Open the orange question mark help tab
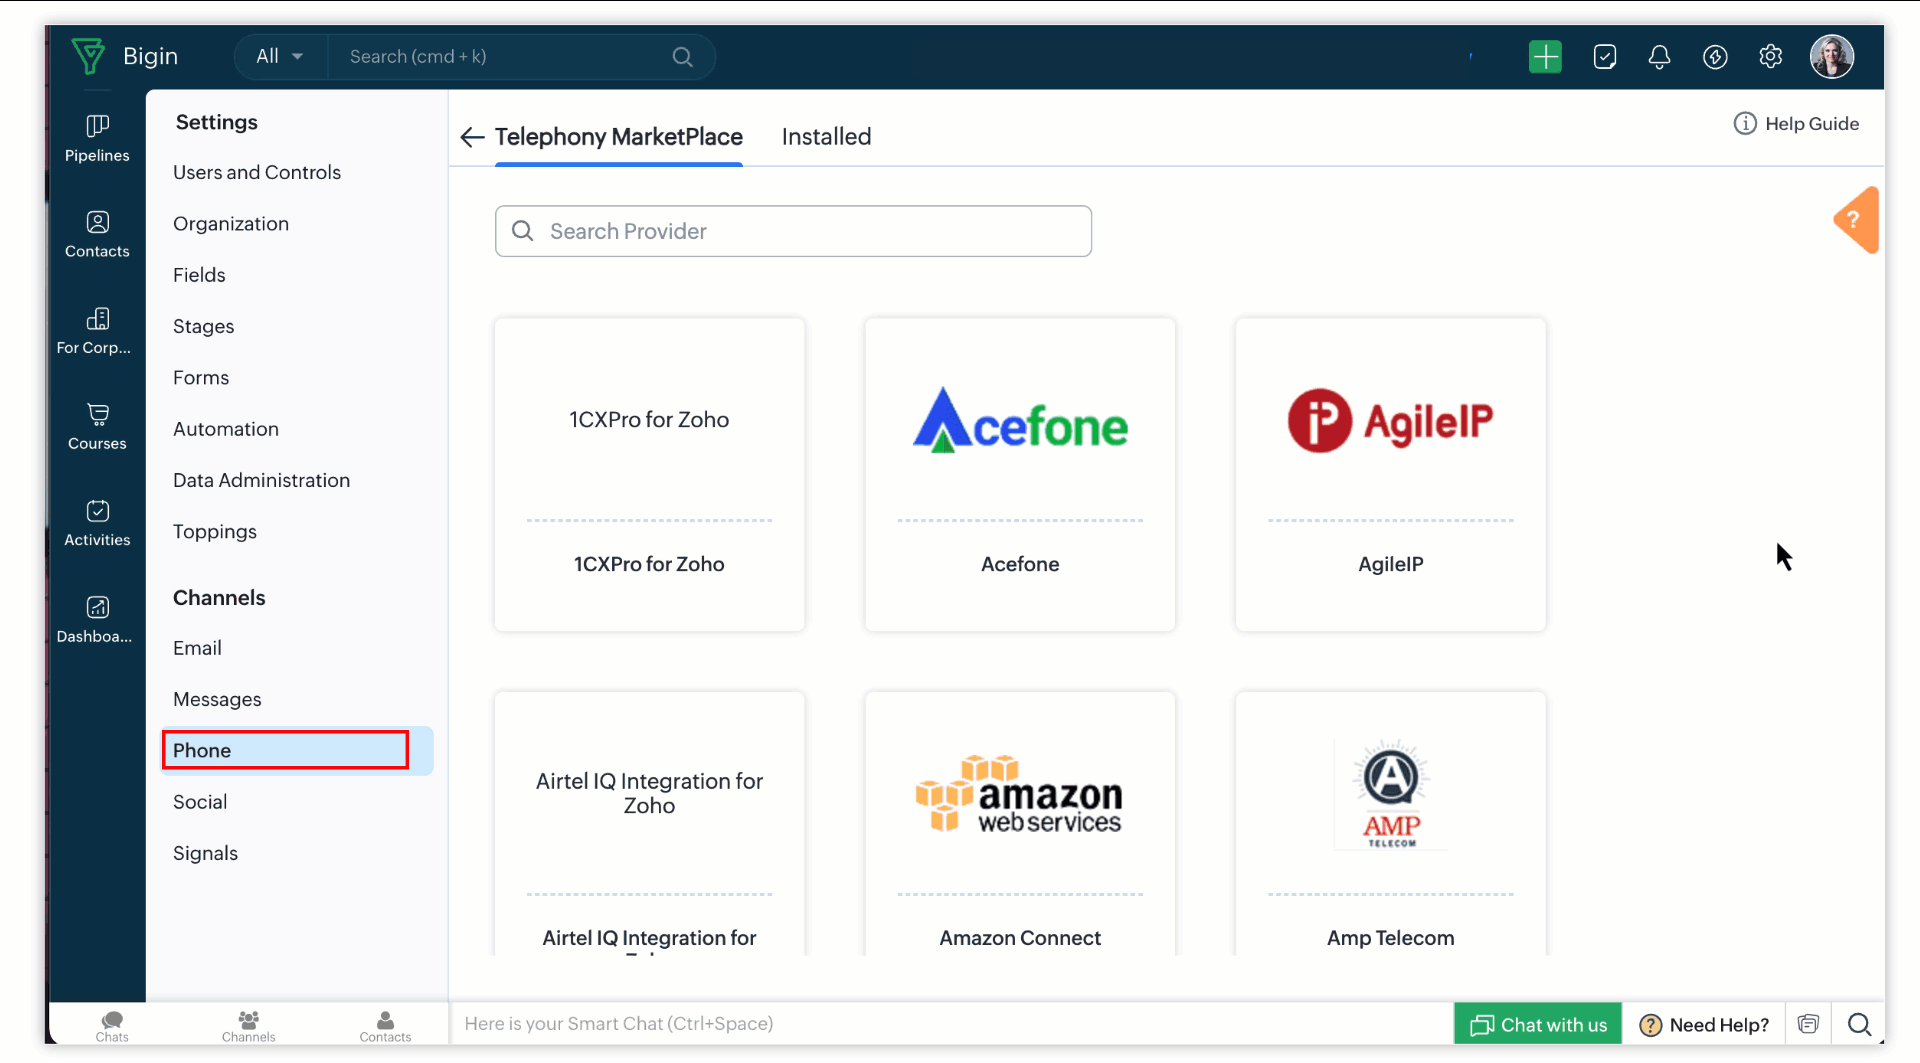This screenshot has height=1063, width=1920. coord(1855,220)
